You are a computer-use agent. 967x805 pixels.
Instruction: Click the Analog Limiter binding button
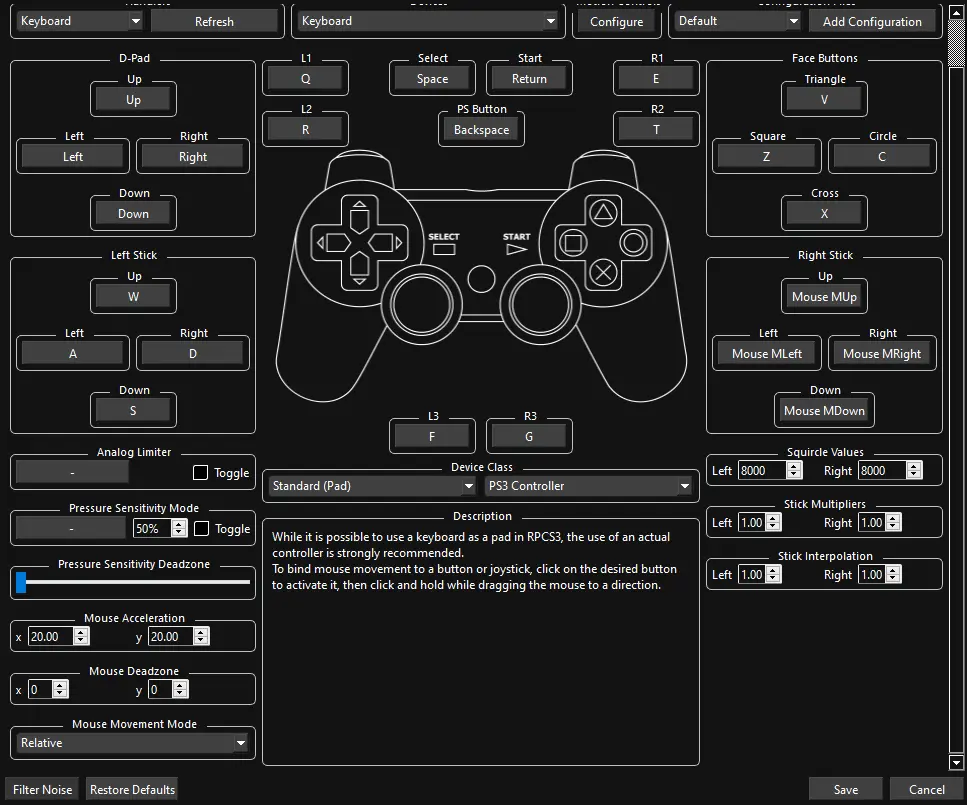(72, 473)
